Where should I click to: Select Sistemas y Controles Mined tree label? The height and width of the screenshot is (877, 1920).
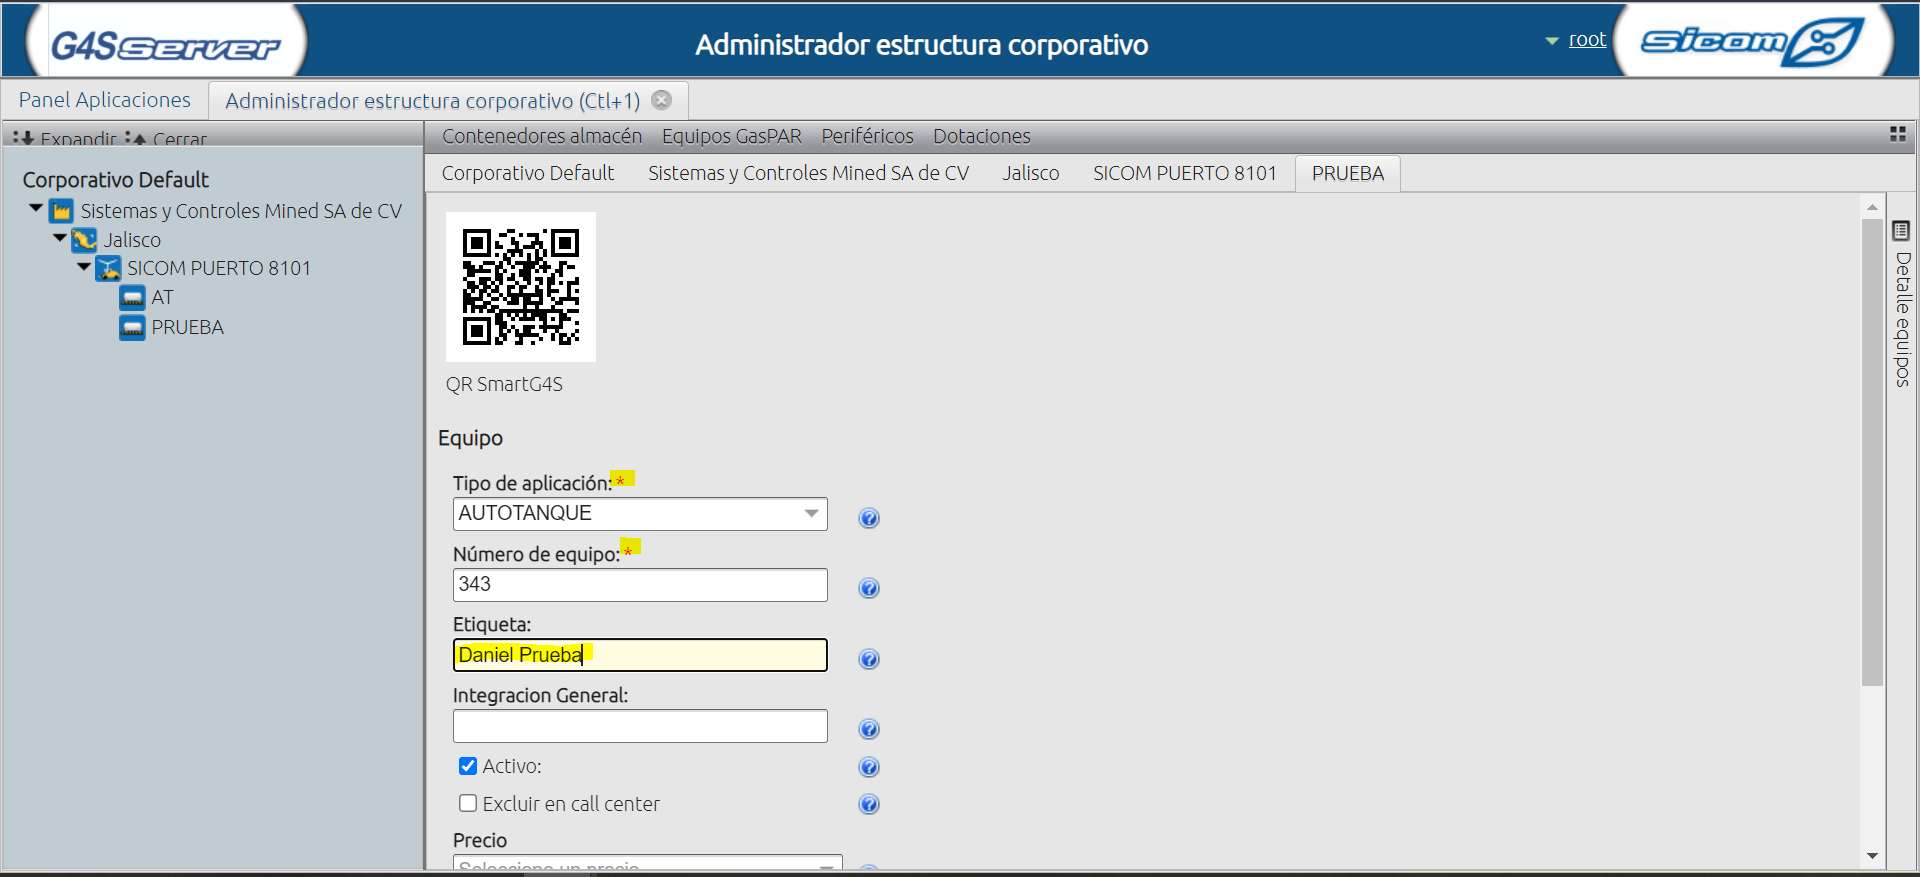tap(241, 211)
